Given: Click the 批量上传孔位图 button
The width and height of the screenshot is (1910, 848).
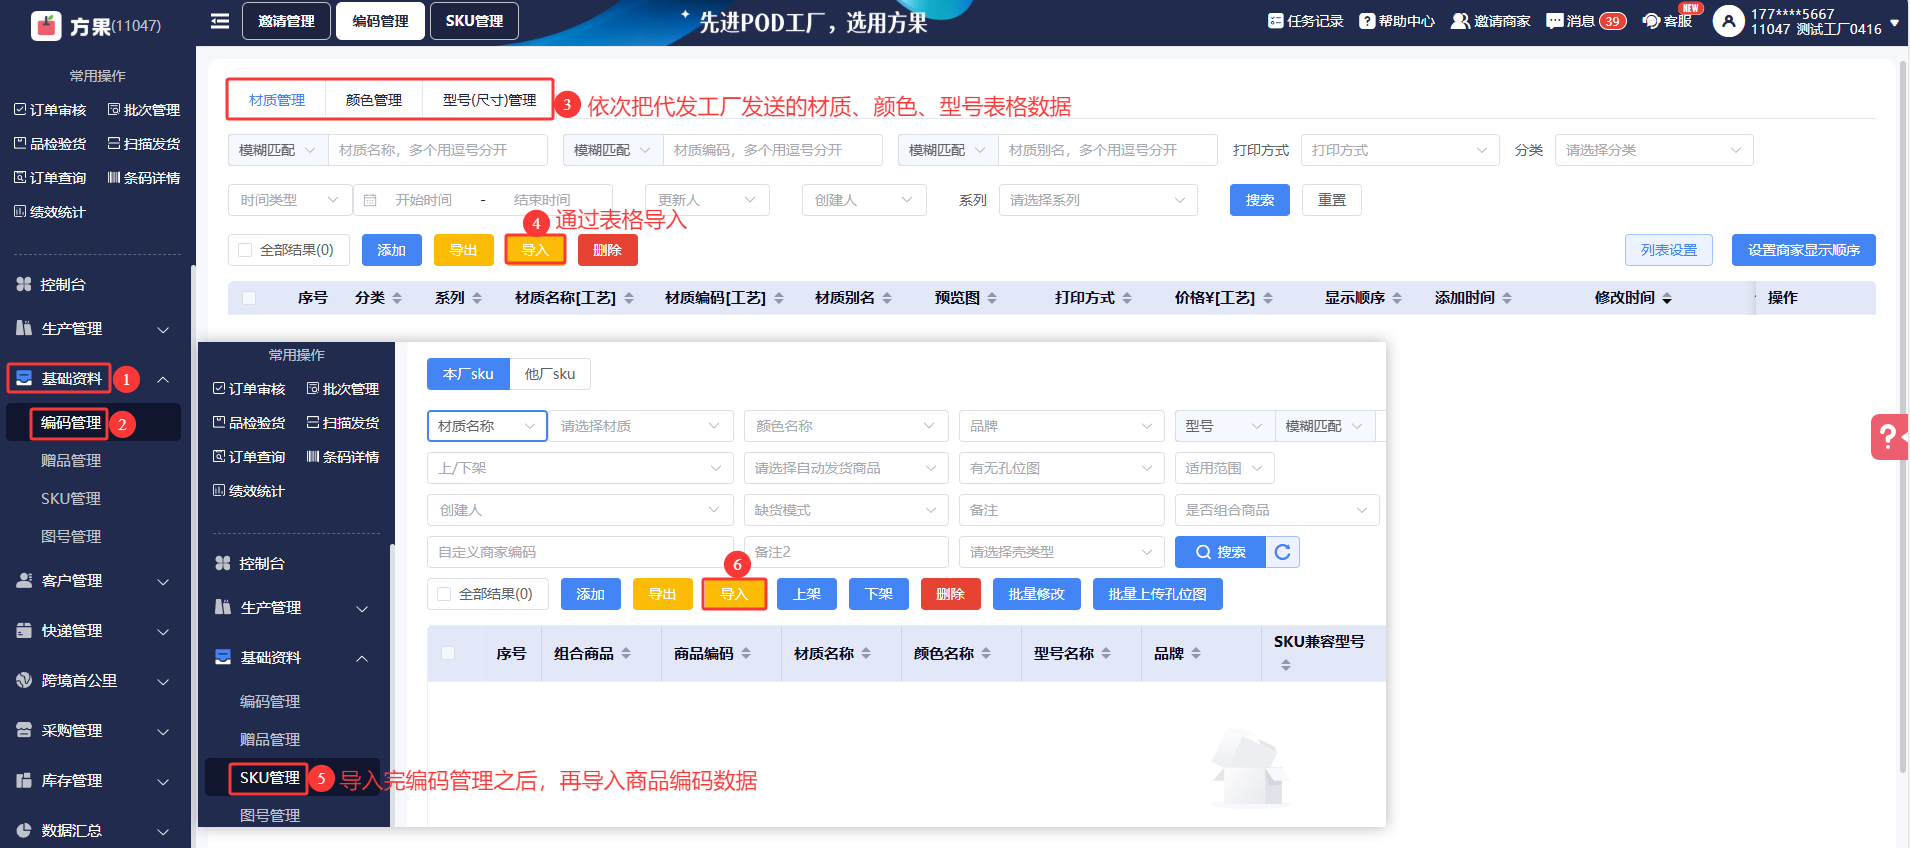Looking at the screenshot, I should point(1157,594).
